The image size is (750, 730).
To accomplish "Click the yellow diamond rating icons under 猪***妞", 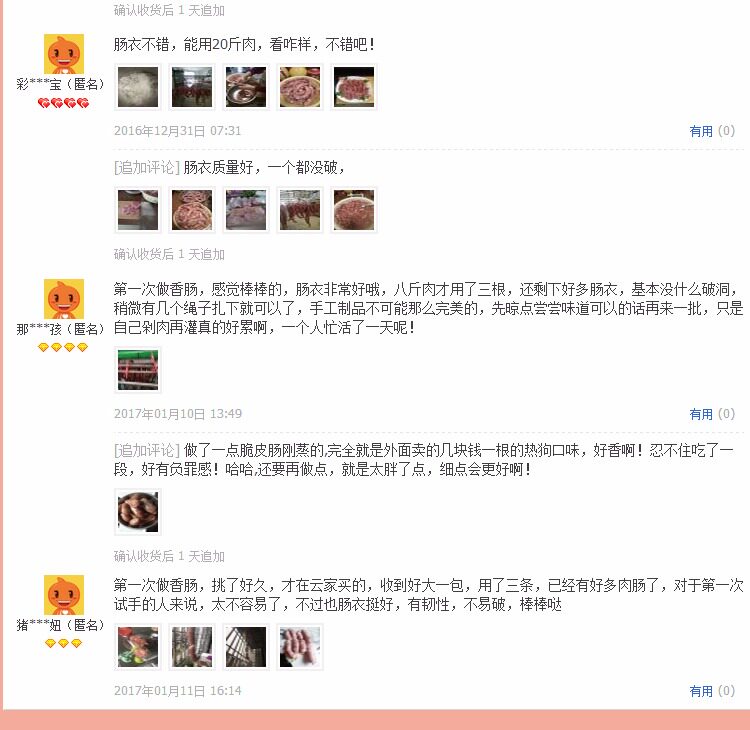I will point(63,643).
